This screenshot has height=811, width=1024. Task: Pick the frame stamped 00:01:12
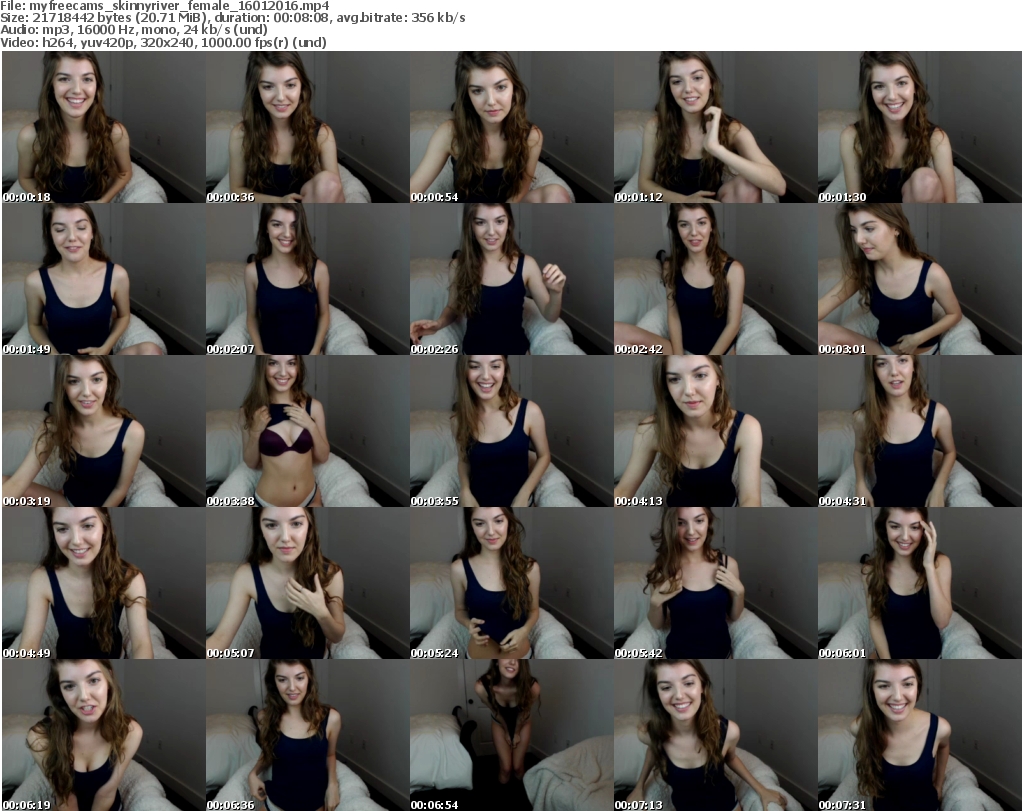pos(715,127)
